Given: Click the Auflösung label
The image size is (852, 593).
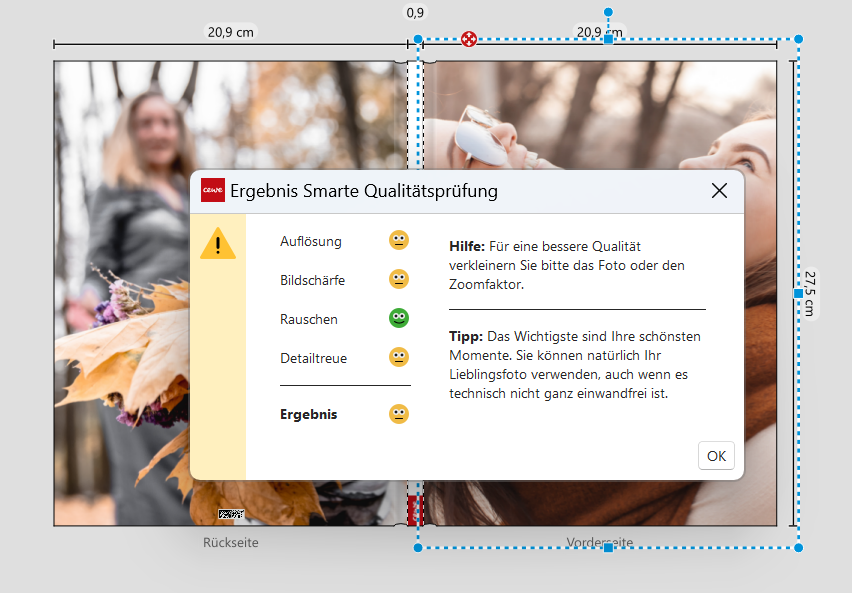Looking at the screenshot, I should (x=311, y=241).
